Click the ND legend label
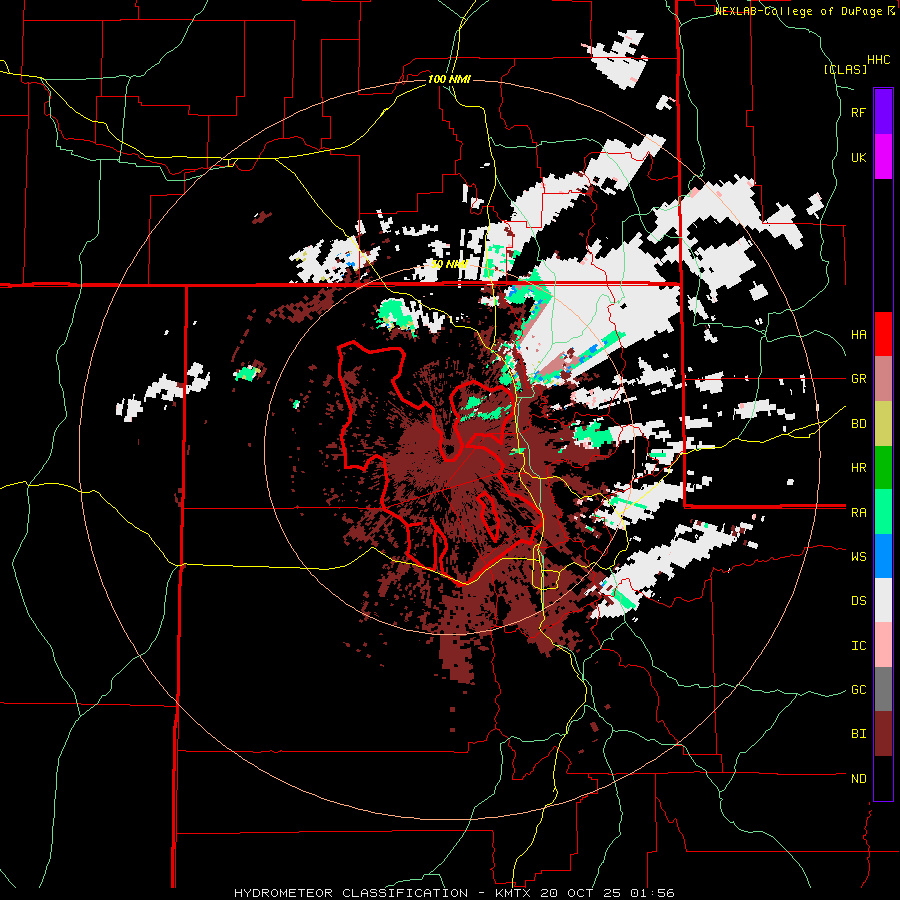This screenshot has height=900, width=900. tap(858, 779)
